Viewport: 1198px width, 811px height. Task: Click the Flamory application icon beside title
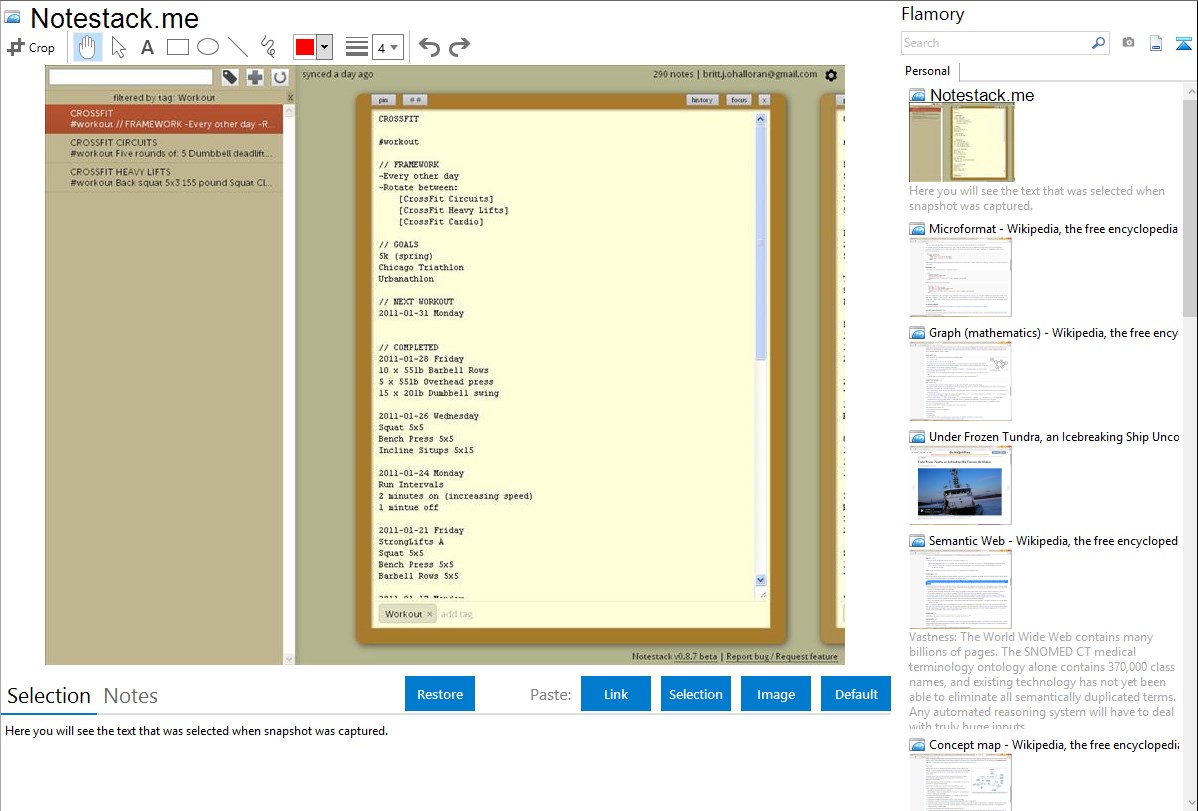(x=13, y=17)
